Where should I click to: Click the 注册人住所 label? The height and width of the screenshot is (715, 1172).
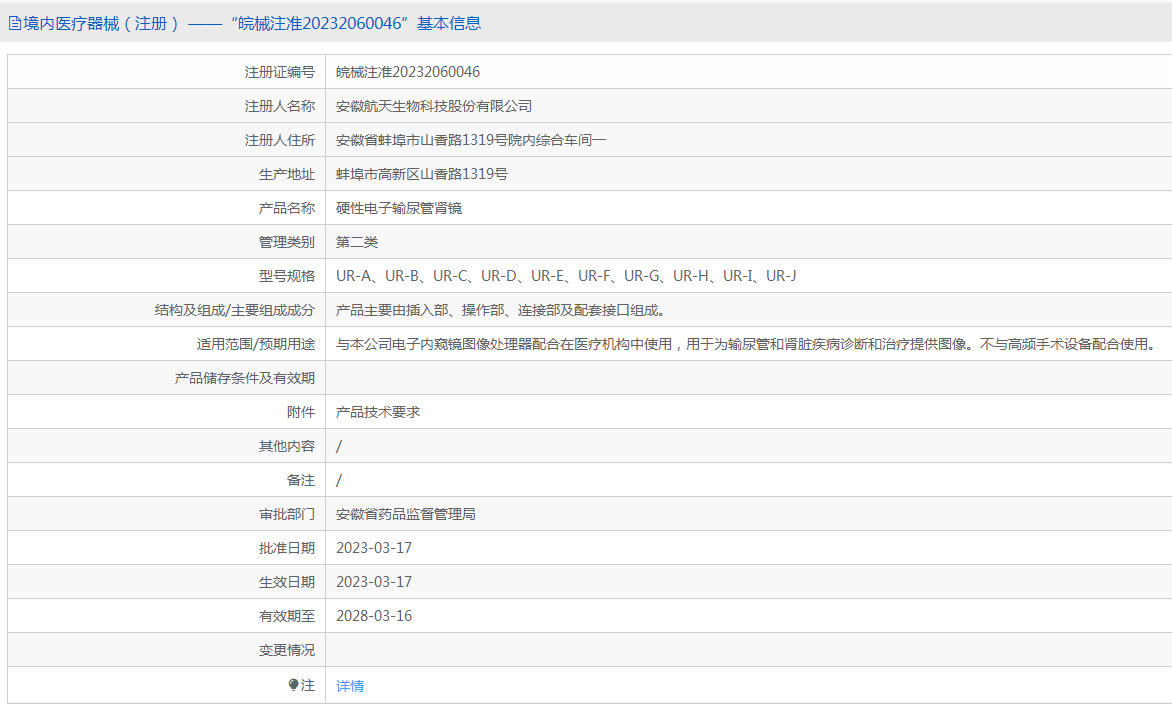280,140
